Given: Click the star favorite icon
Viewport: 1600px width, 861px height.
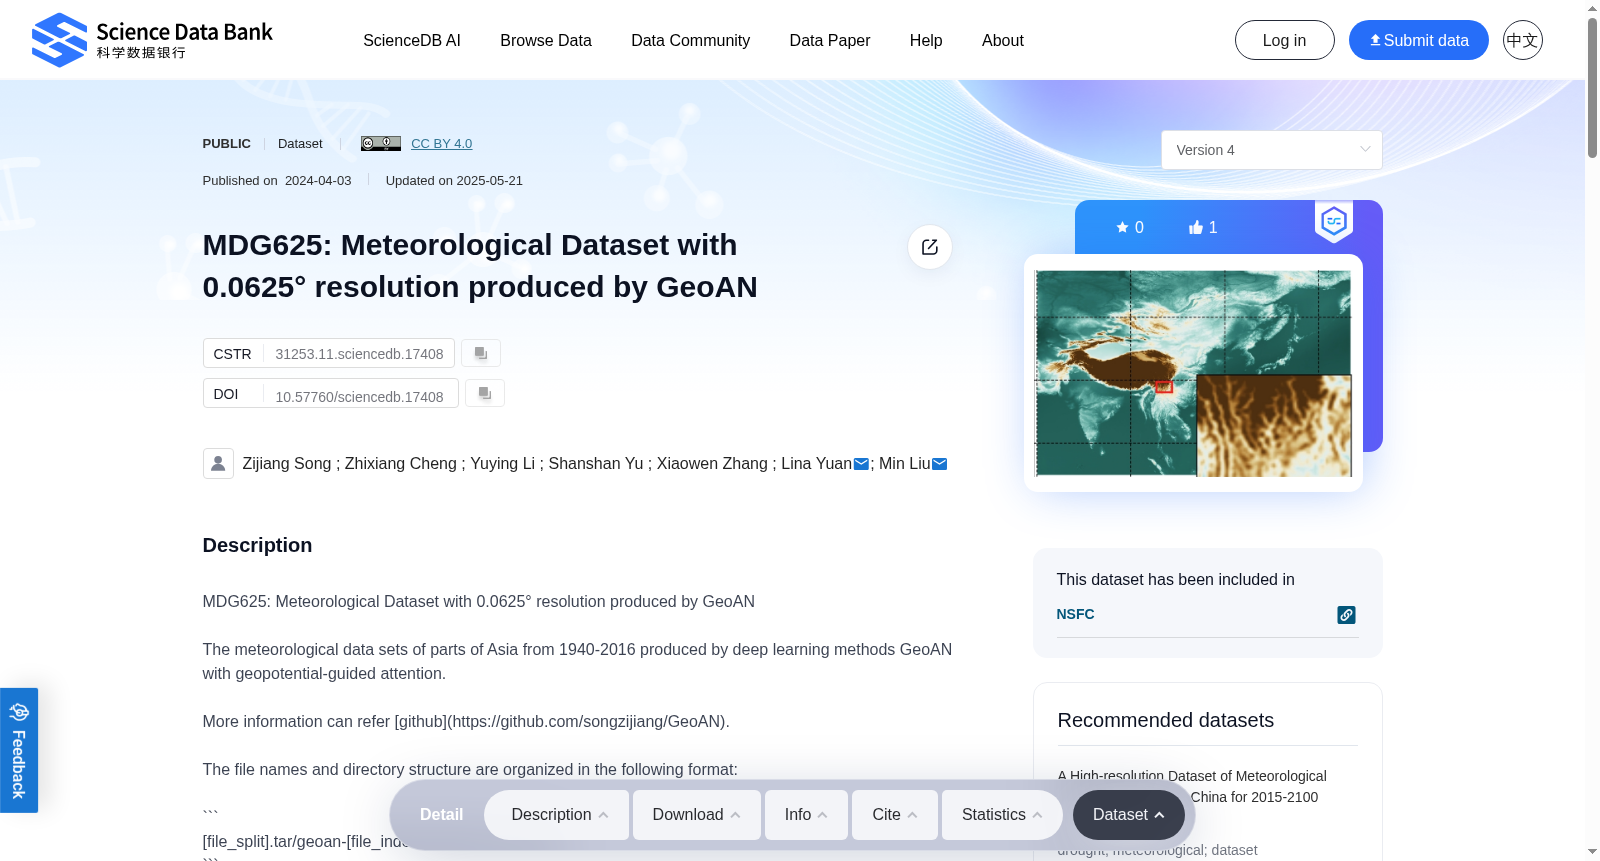Looking at the screenshot, I should click(x=1122, y=227).
